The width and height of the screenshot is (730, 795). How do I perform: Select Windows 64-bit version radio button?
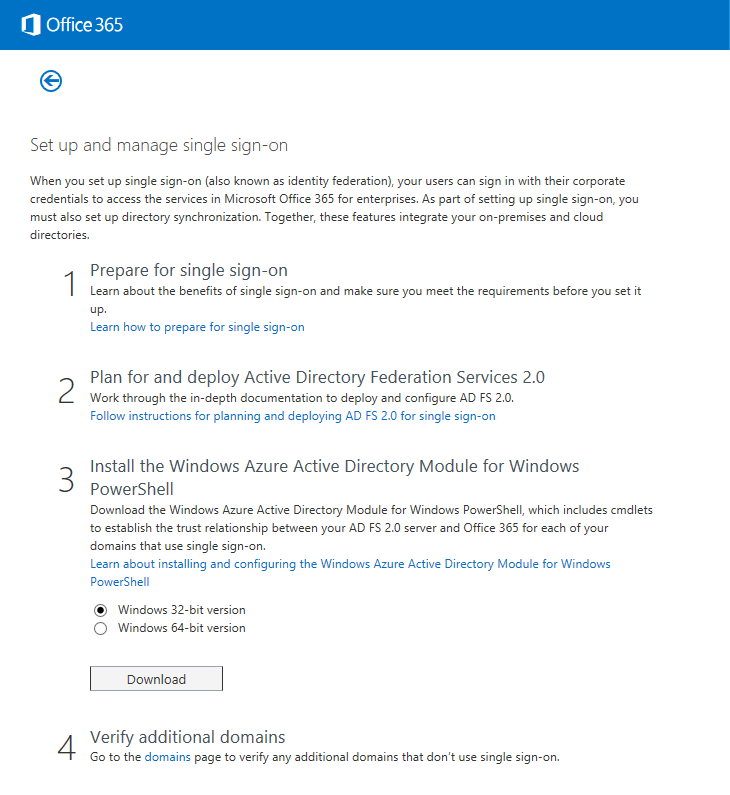100,628
